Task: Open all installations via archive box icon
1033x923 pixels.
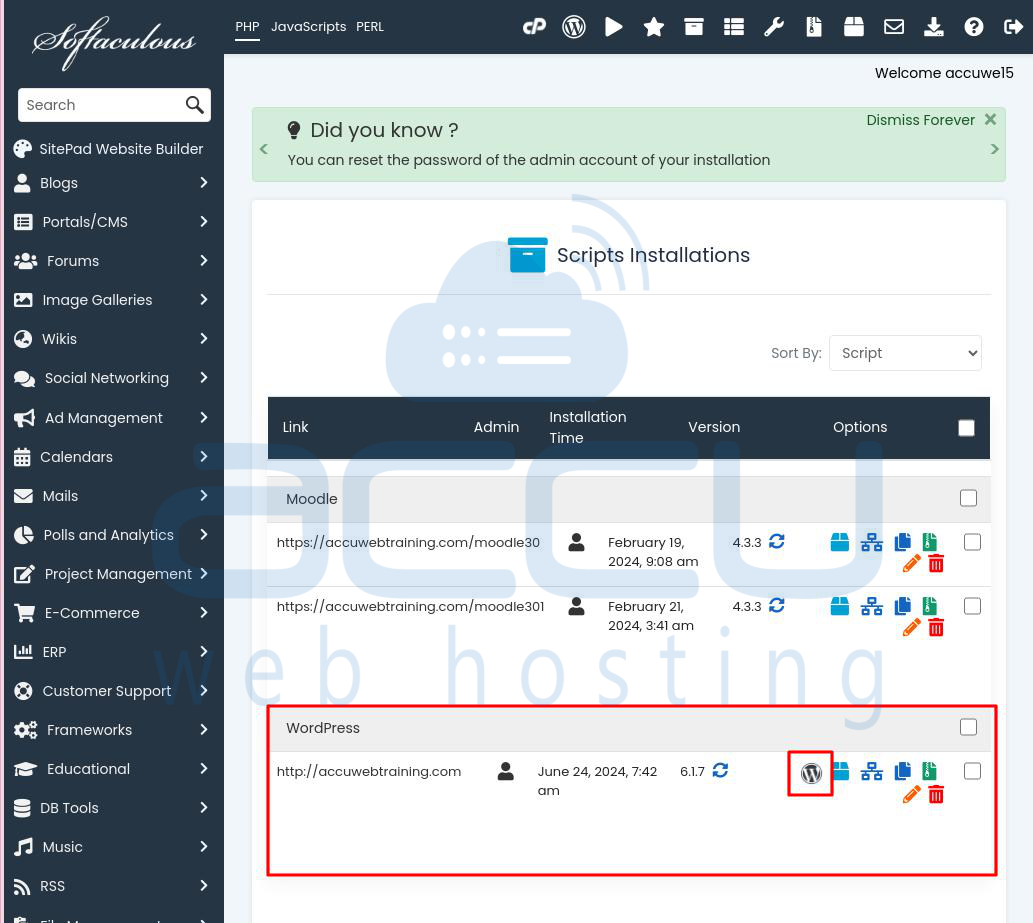Action: [694, 27]
